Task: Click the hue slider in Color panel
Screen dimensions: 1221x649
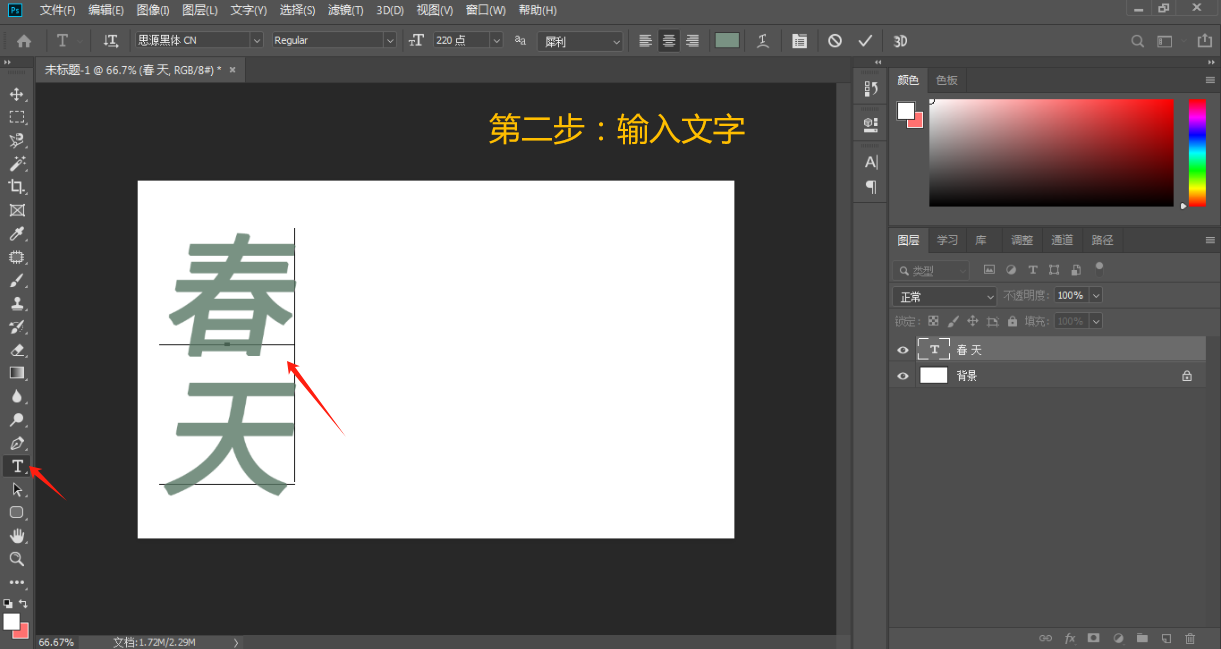Action: pyautogui.click(x=1197, y=153)
